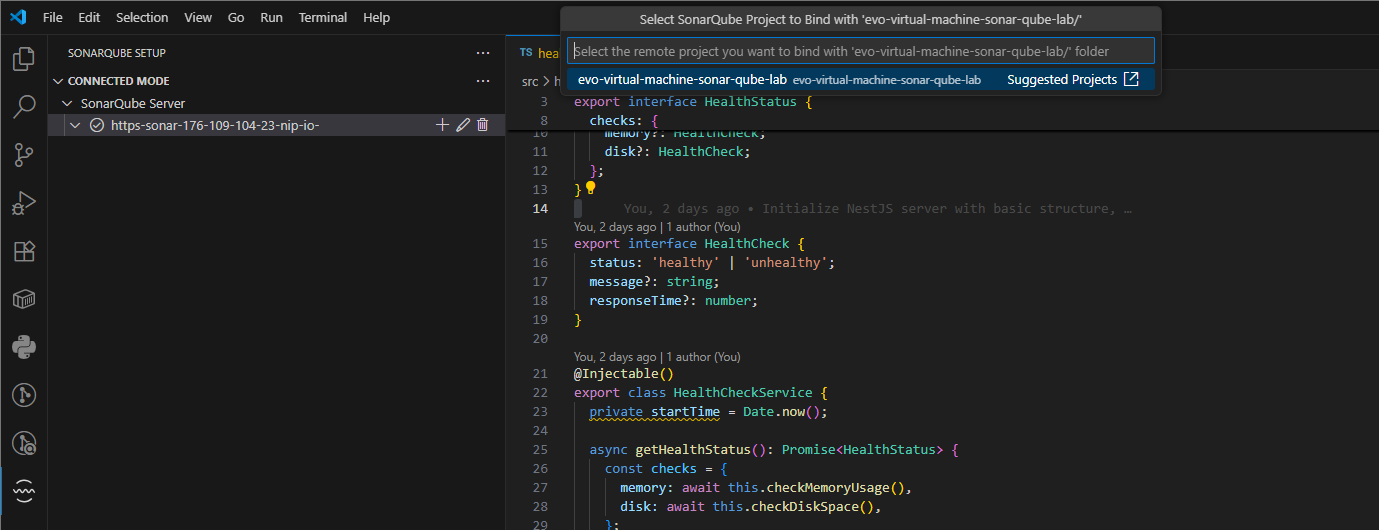Click the src breadcrumb segment
Image resolution: width=1379 pixels, height=530 pixels.
click(x=530, y=81)
